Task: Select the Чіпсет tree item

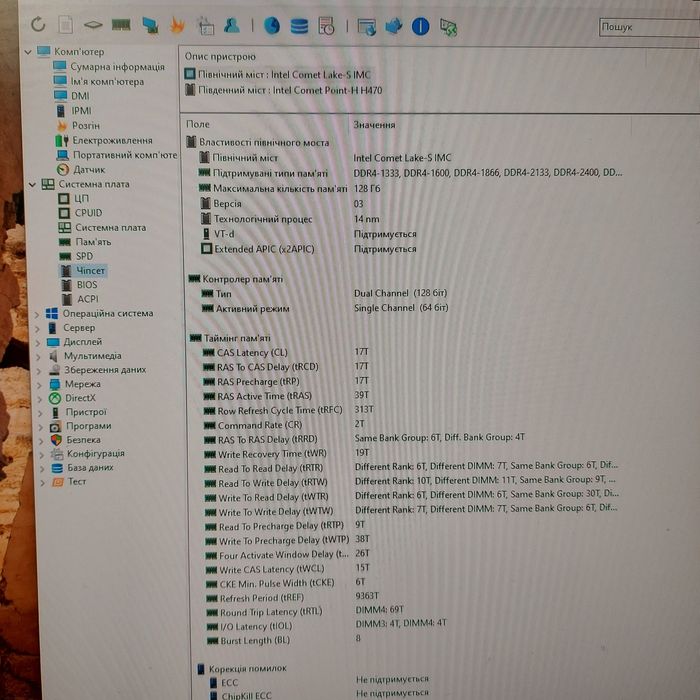Action: [83, 271]
